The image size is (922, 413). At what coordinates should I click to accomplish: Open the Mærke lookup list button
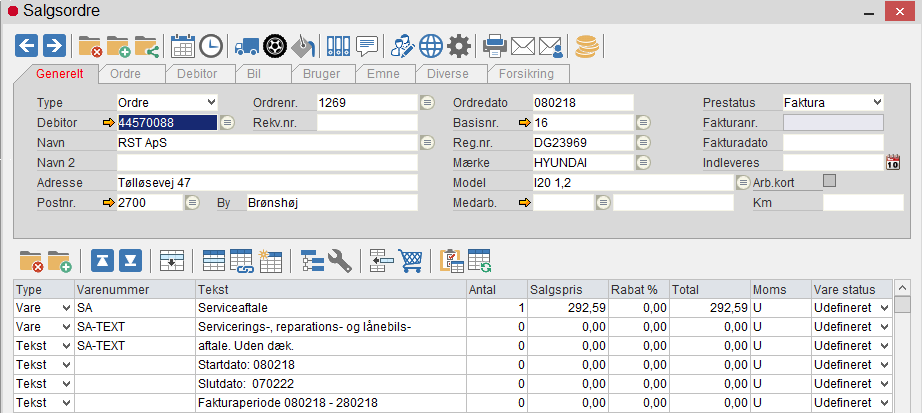click(x=644, y=162)
